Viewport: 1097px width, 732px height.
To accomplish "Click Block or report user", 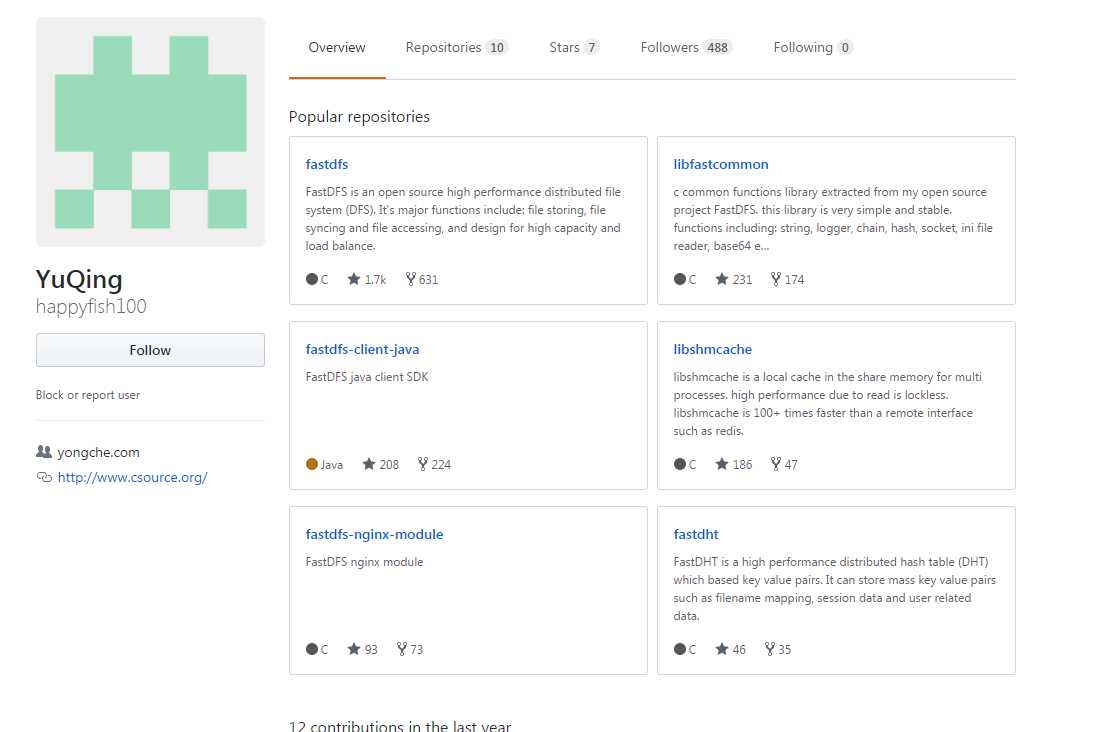I will pyautogui.click(x=88, y=395).
